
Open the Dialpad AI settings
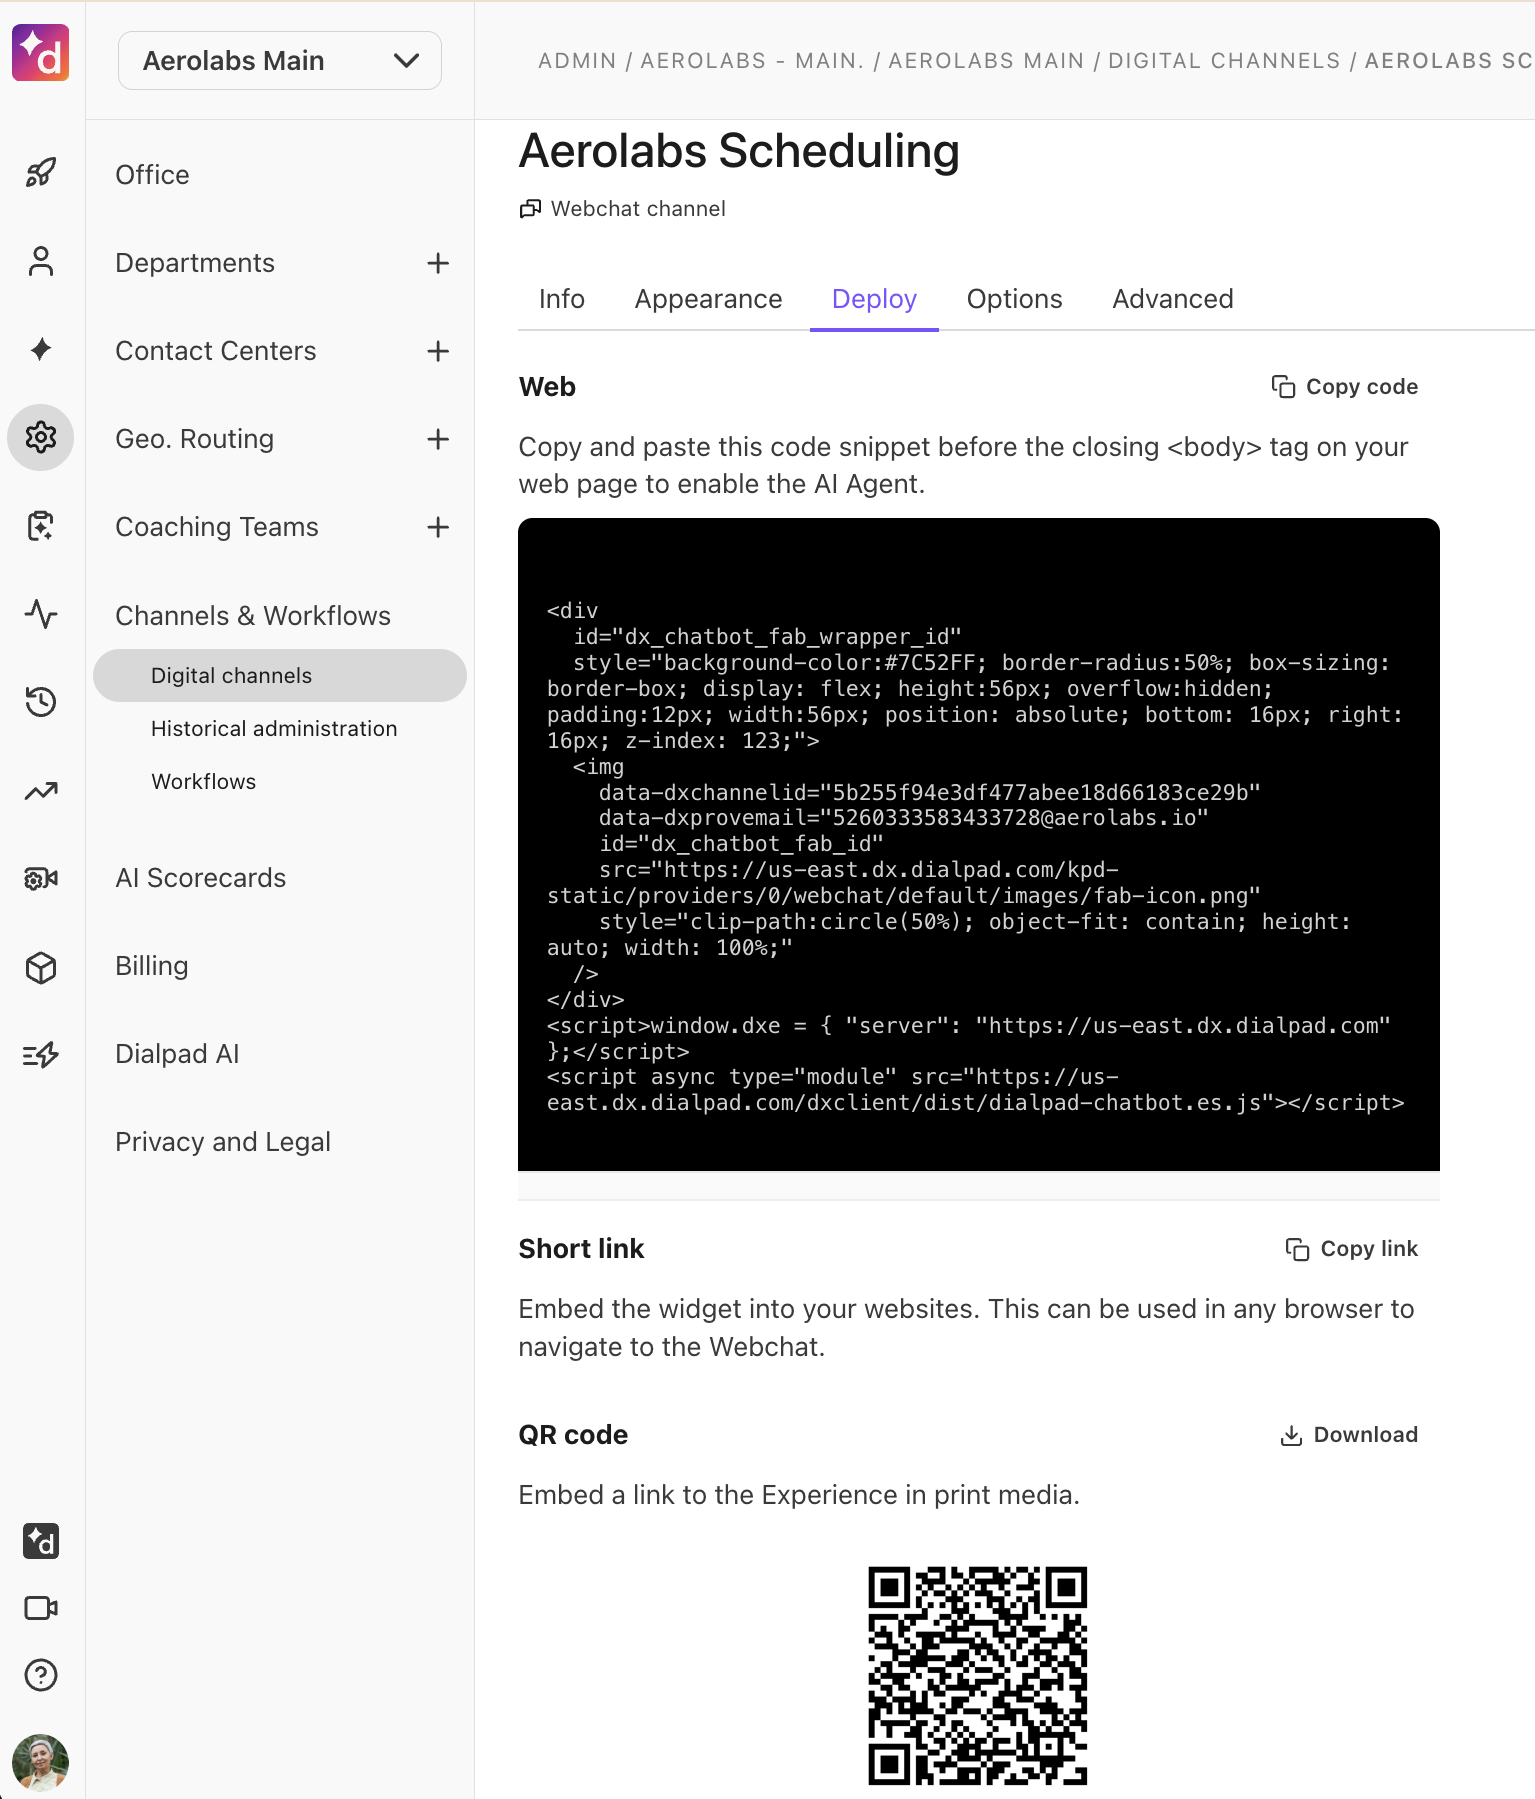177,1054
